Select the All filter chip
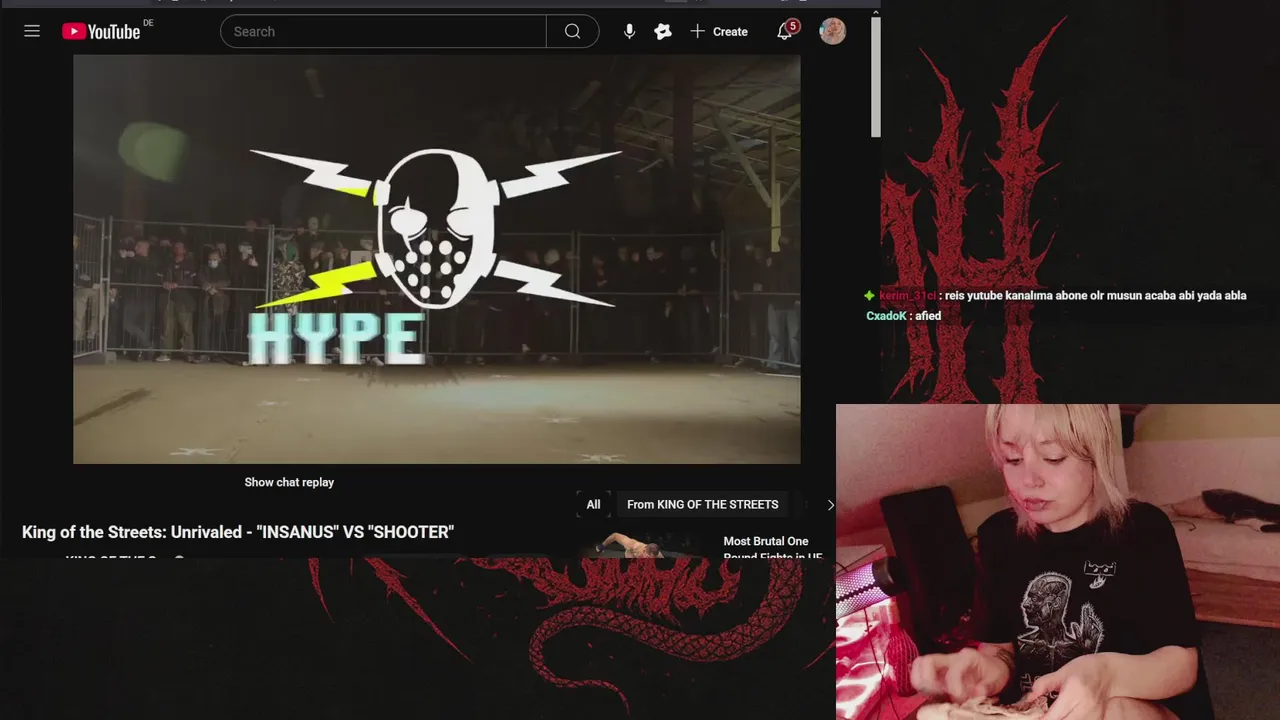 point(593,505)
